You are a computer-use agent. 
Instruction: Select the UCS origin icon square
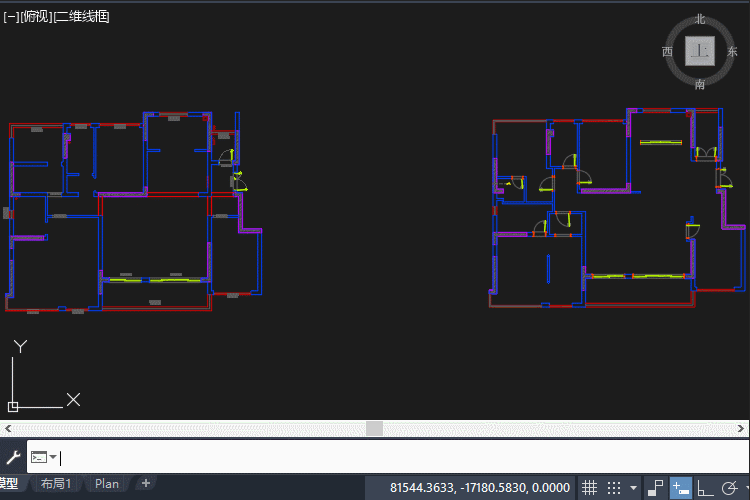point(13,407)
